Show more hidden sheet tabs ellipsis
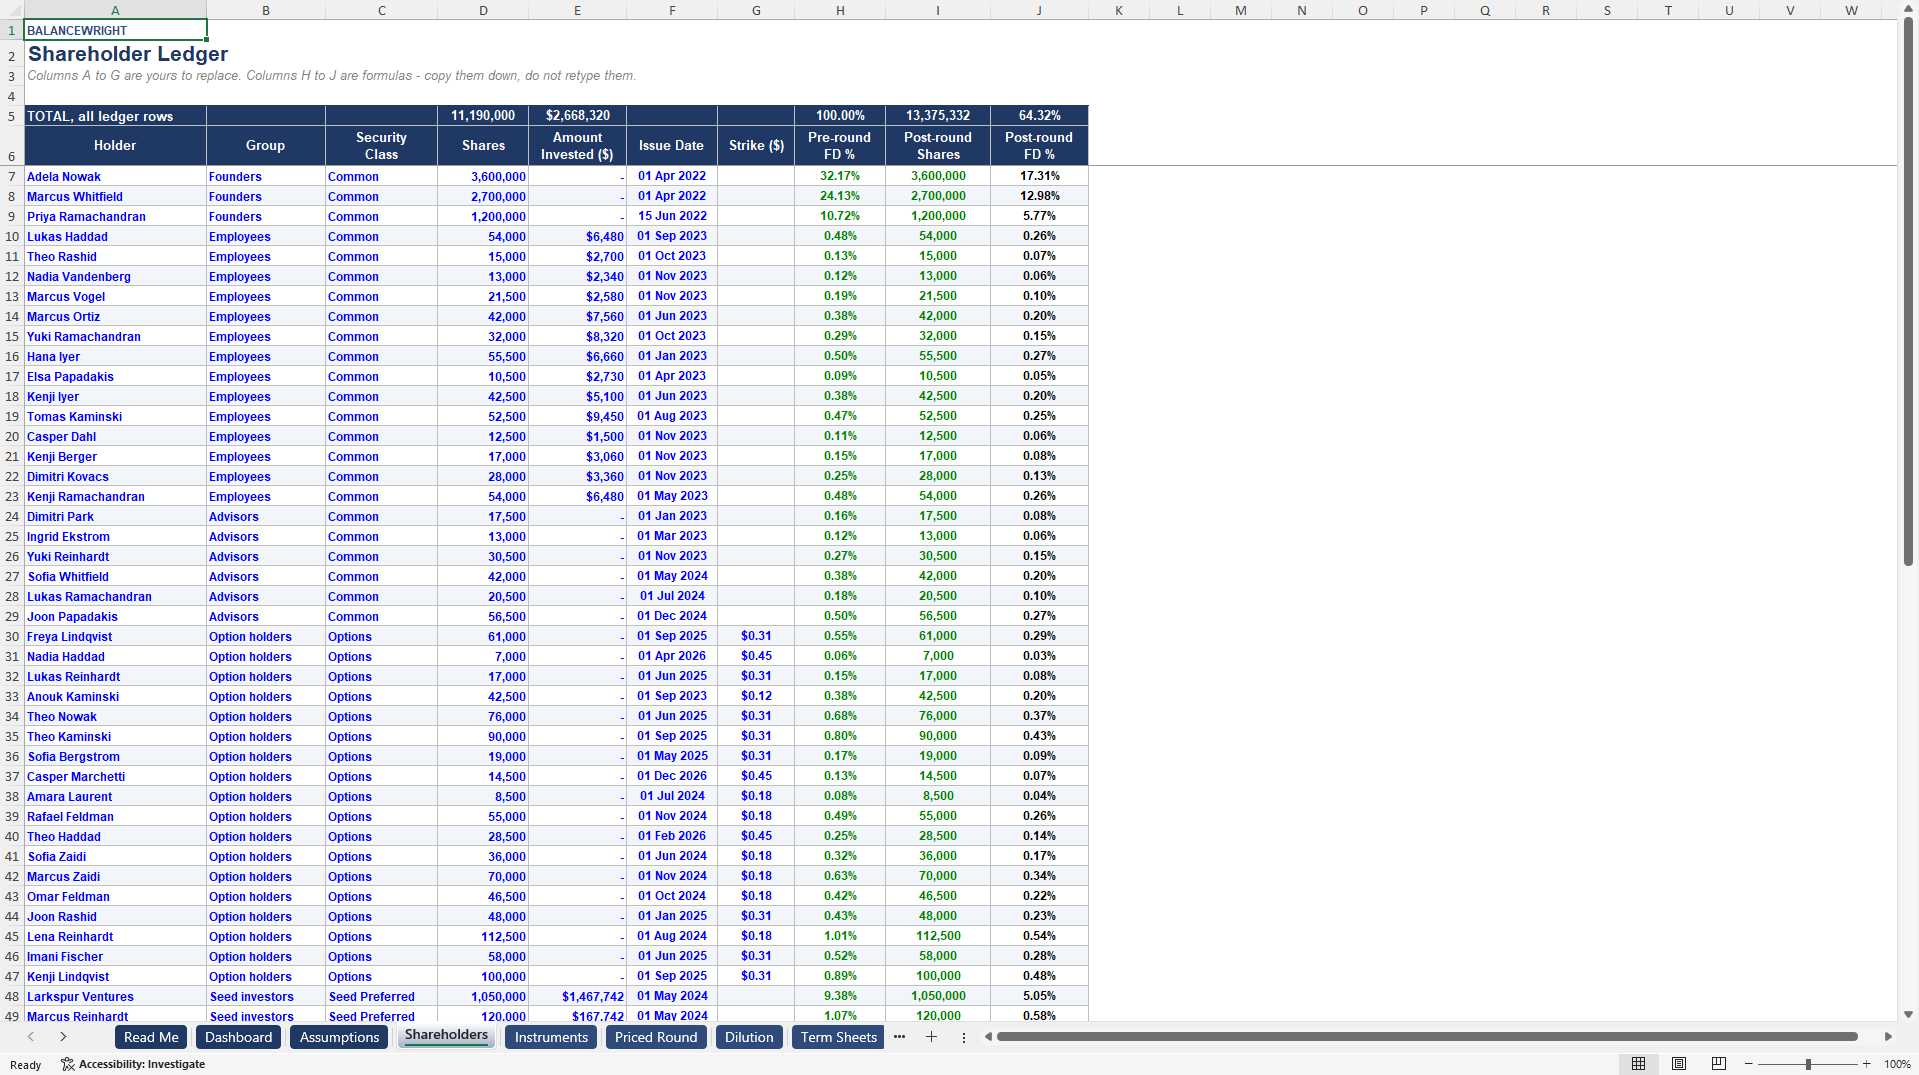 click(899, 1037)
